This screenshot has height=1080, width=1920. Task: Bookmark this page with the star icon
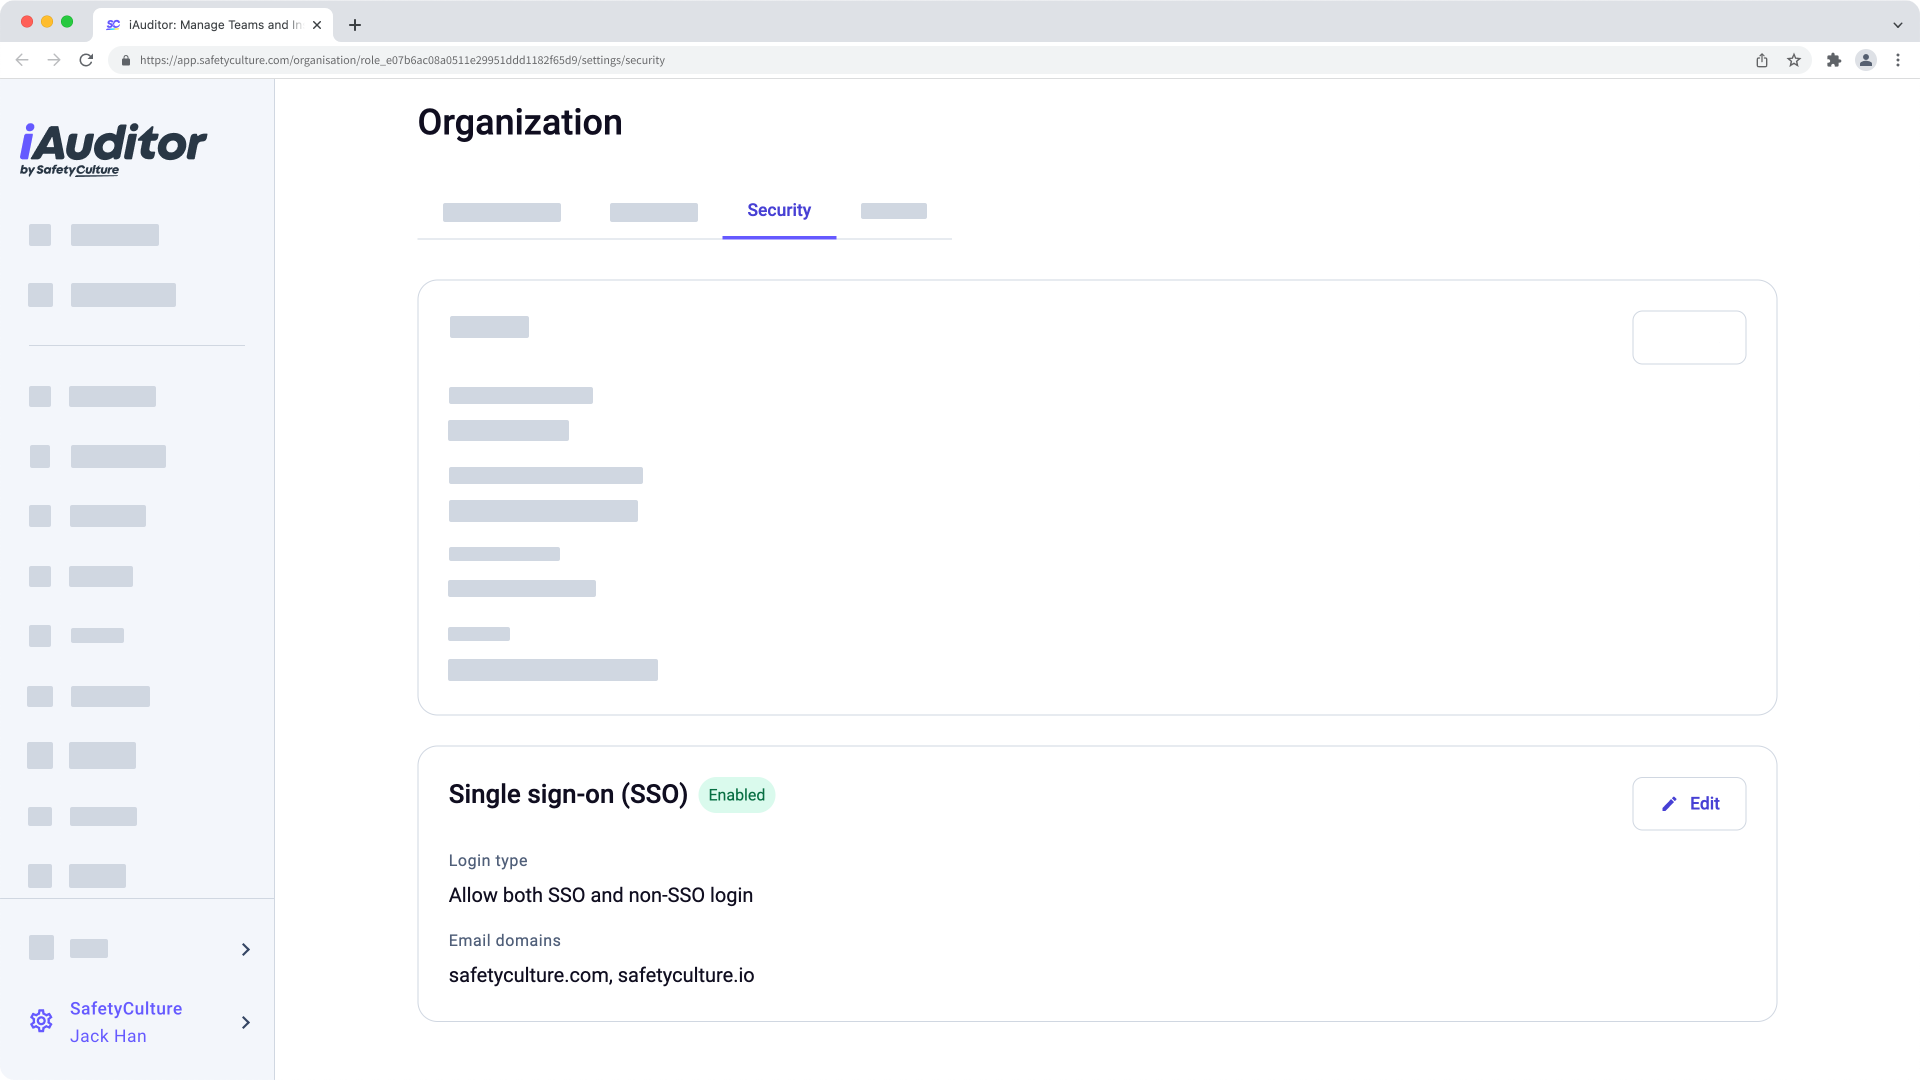tap(1793, 60)
